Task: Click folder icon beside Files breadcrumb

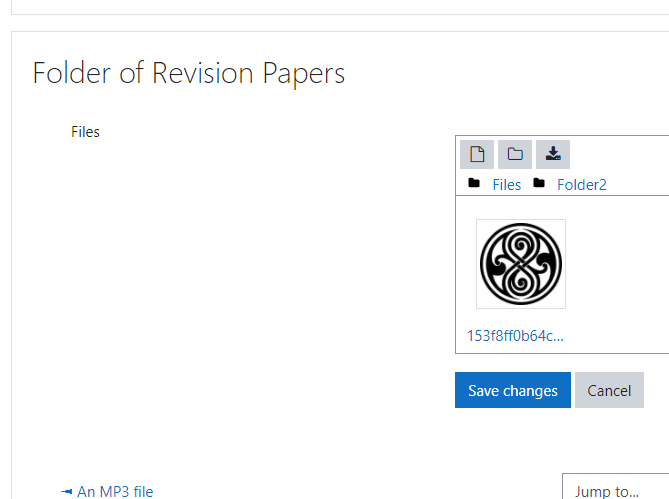Action: [474, 183]
